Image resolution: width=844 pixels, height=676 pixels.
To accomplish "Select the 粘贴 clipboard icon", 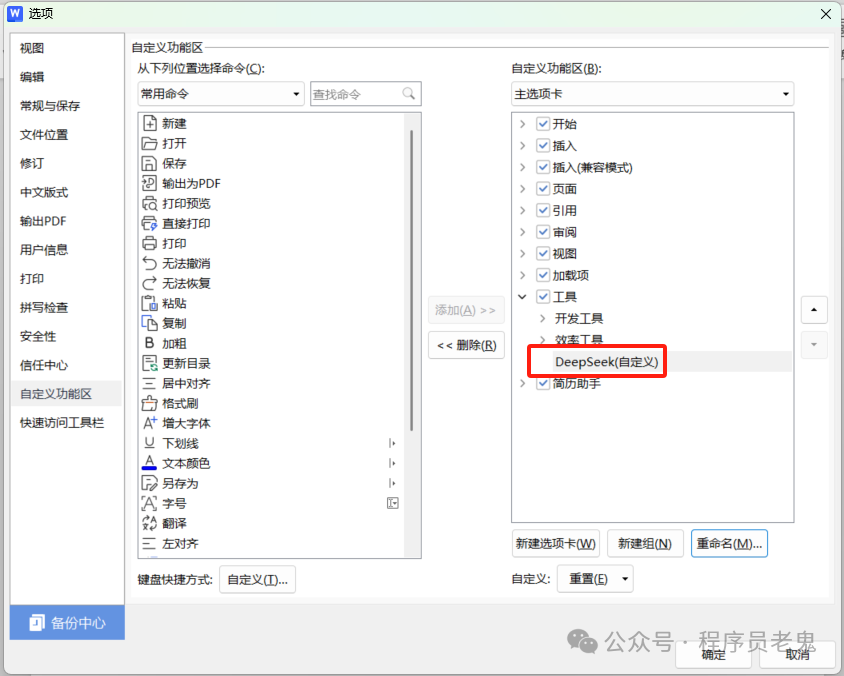I will click(x=149, y=303).
